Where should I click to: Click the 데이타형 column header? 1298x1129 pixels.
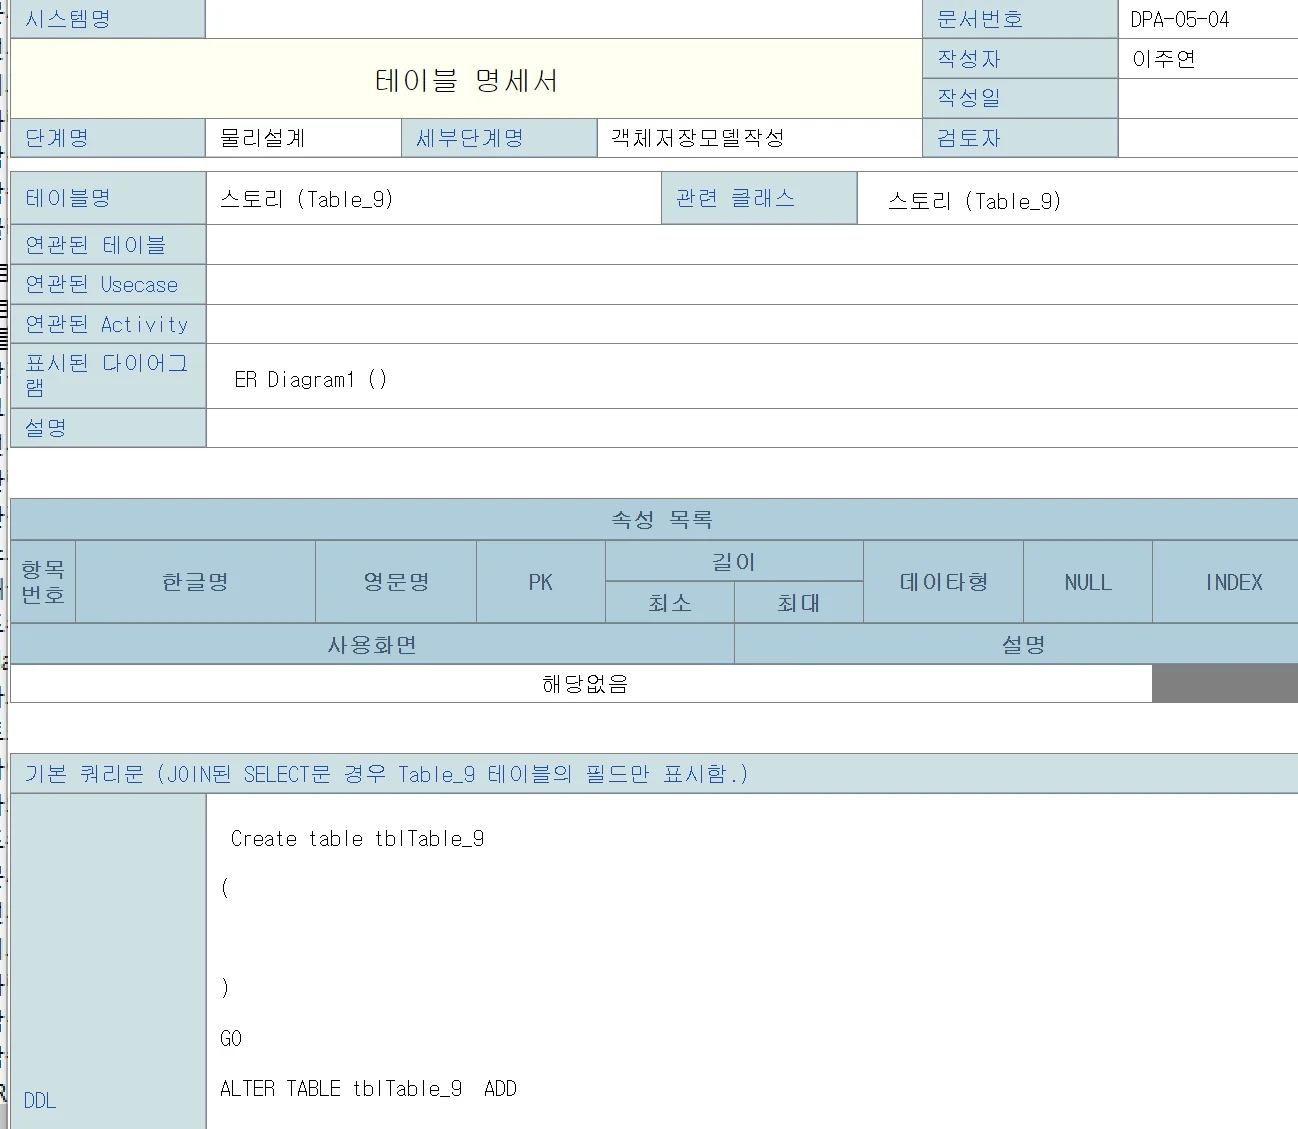pyautogui.click(x=944, y=582)
